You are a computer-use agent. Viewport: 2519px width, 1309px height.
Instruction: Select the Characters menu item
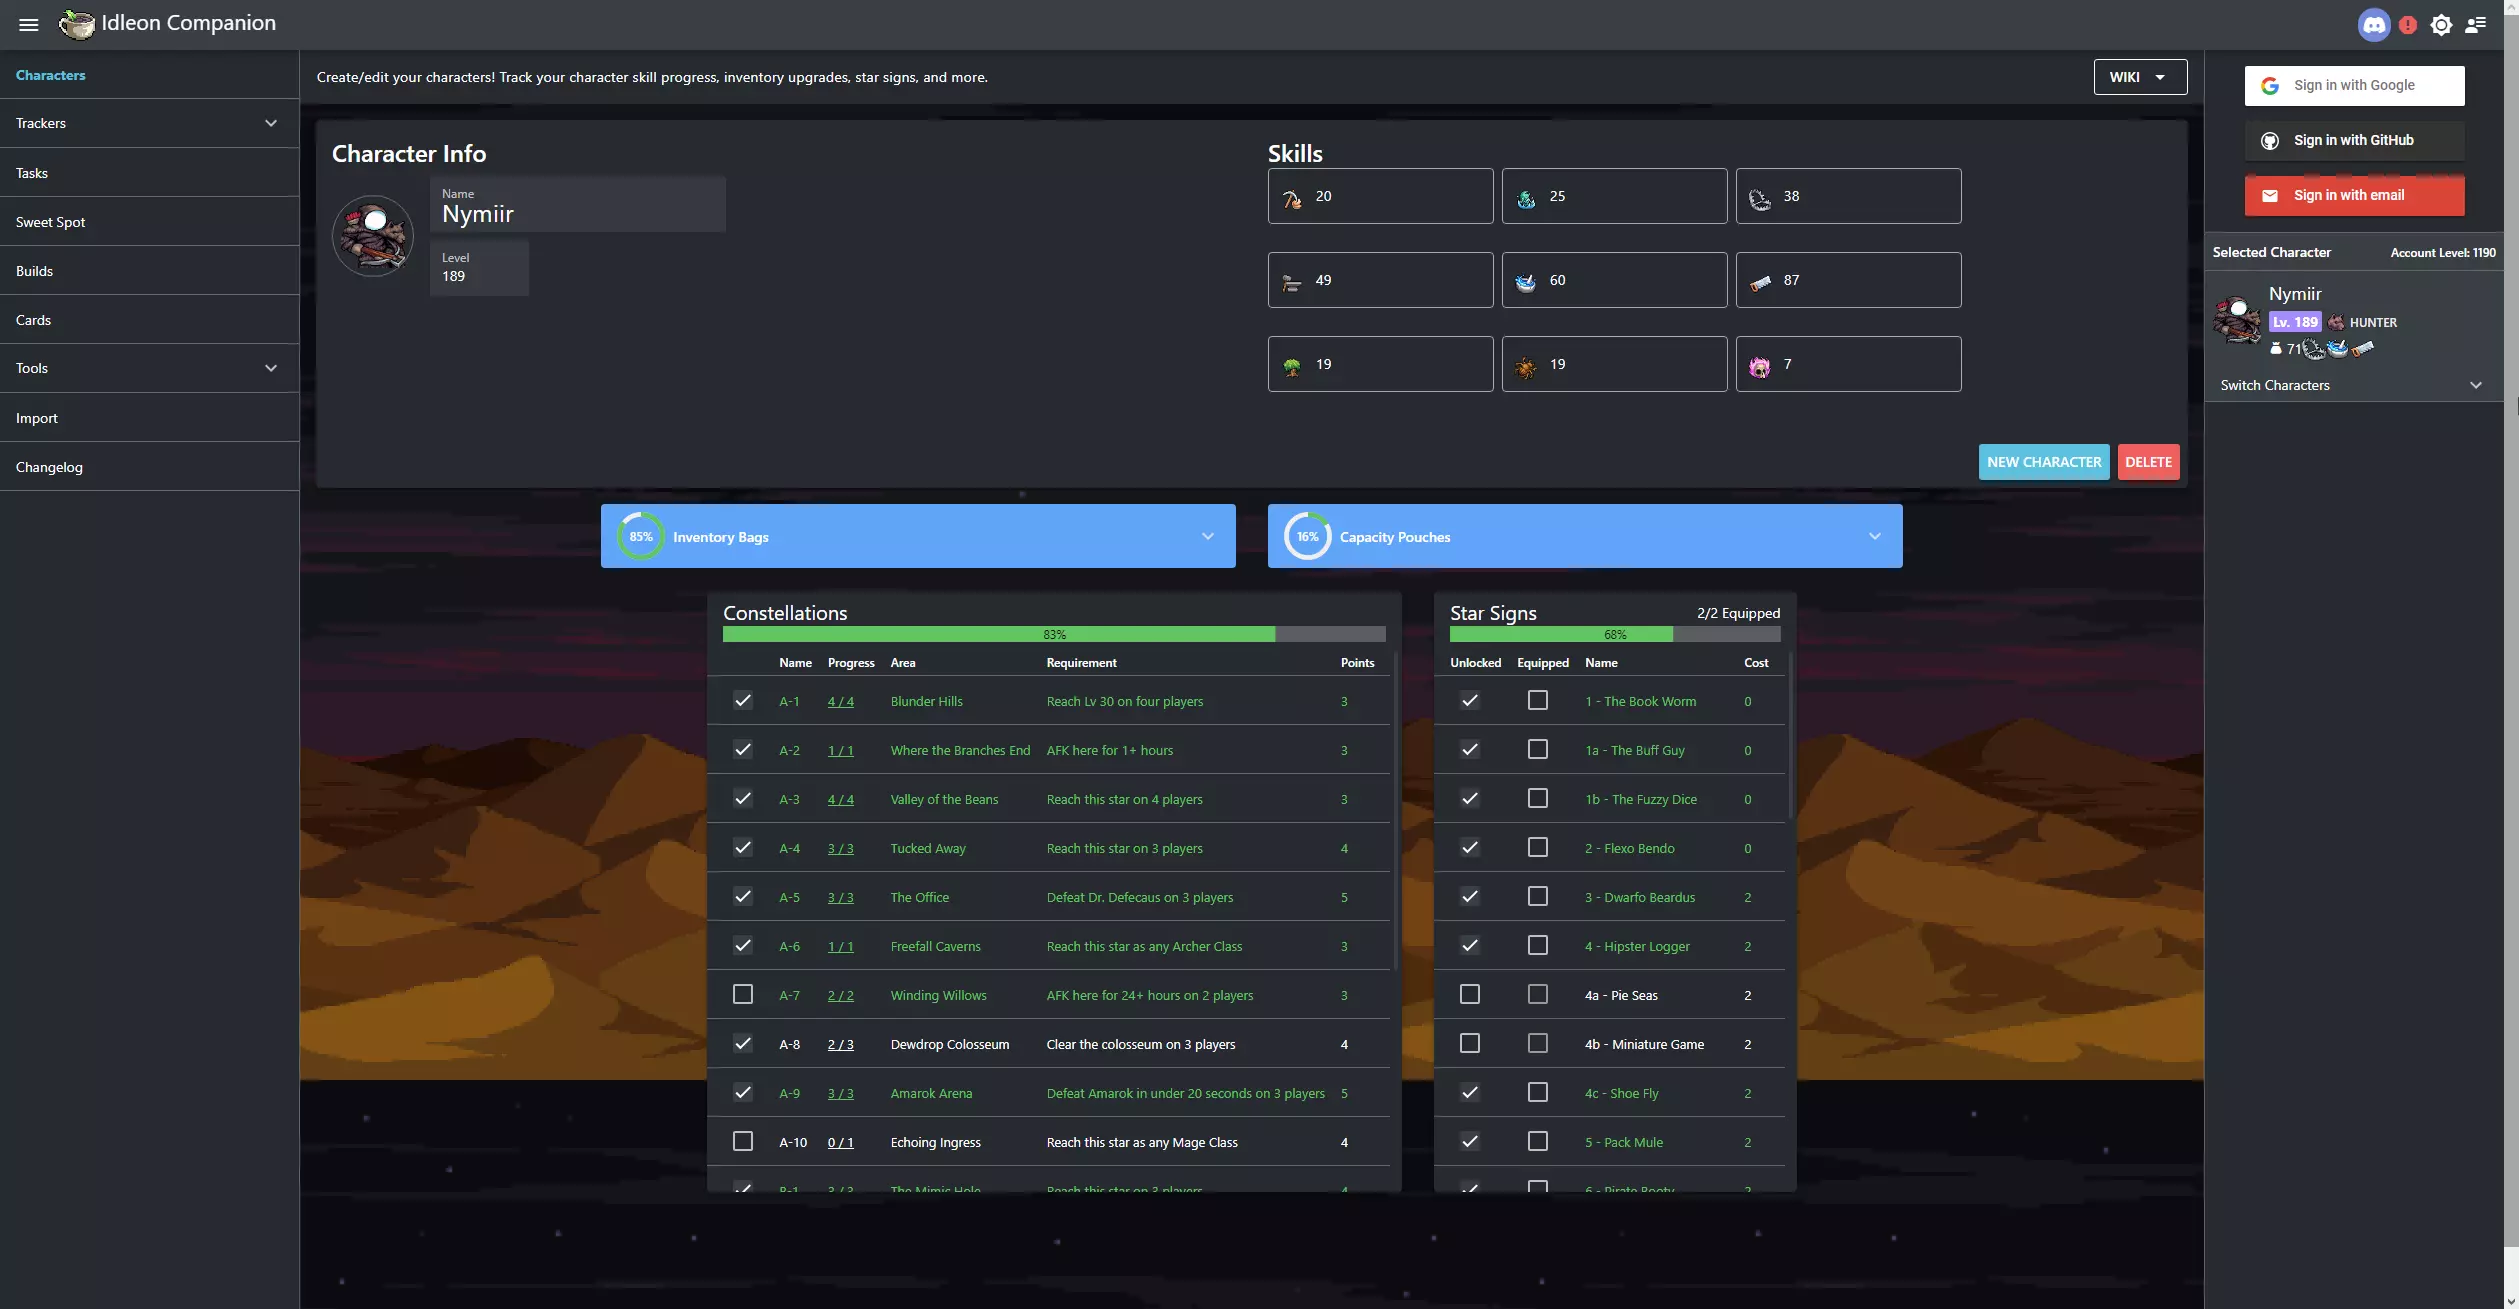(x=50, y=73)
